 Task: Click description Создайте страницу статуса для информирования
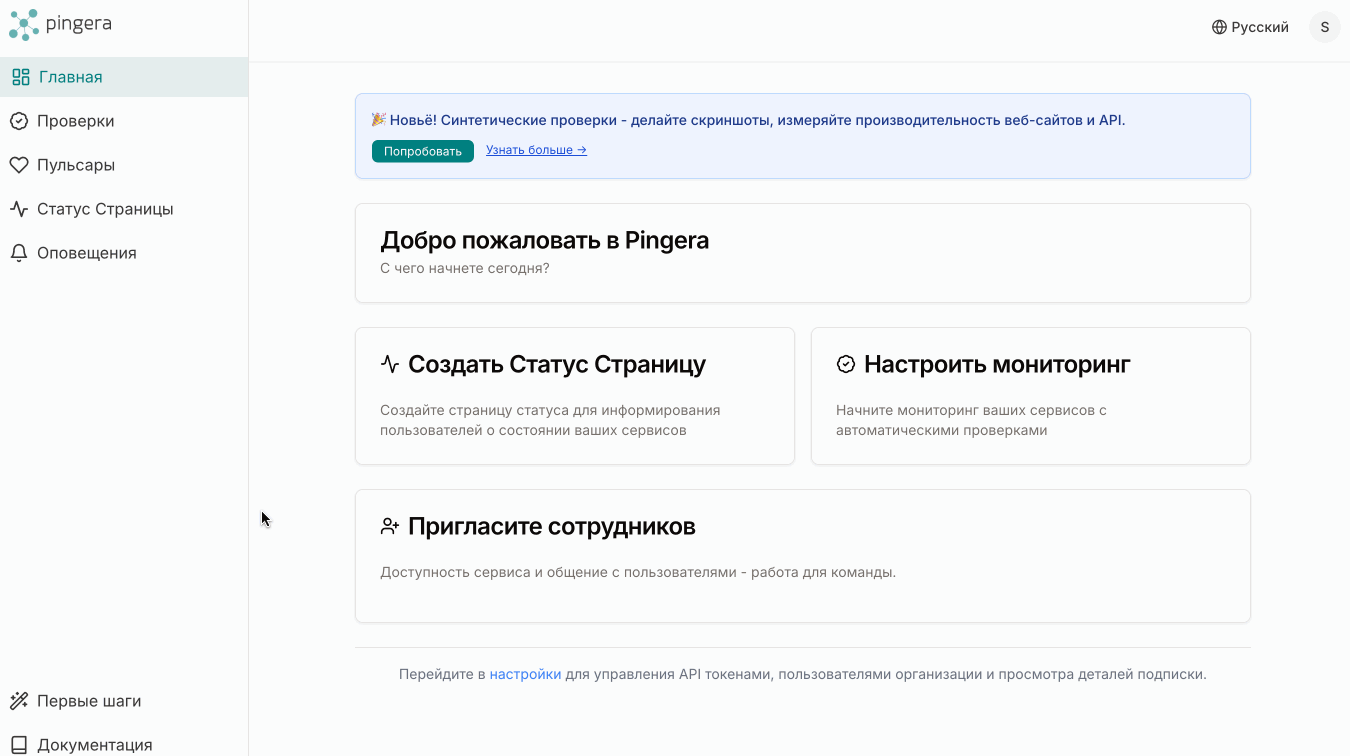point(550,420)
